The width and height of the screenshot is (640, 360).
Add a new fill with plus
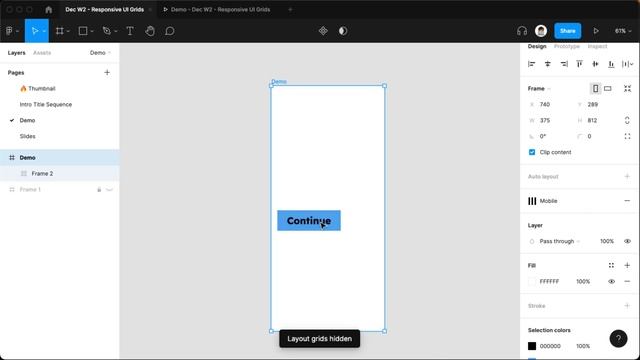[x=627, y=265]
